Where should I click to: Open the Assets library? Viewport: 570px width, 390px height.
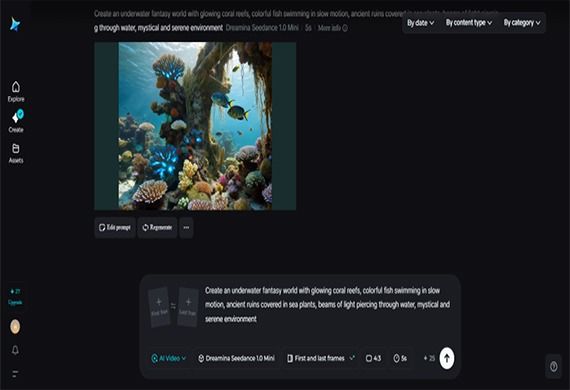tap(16, 153)
